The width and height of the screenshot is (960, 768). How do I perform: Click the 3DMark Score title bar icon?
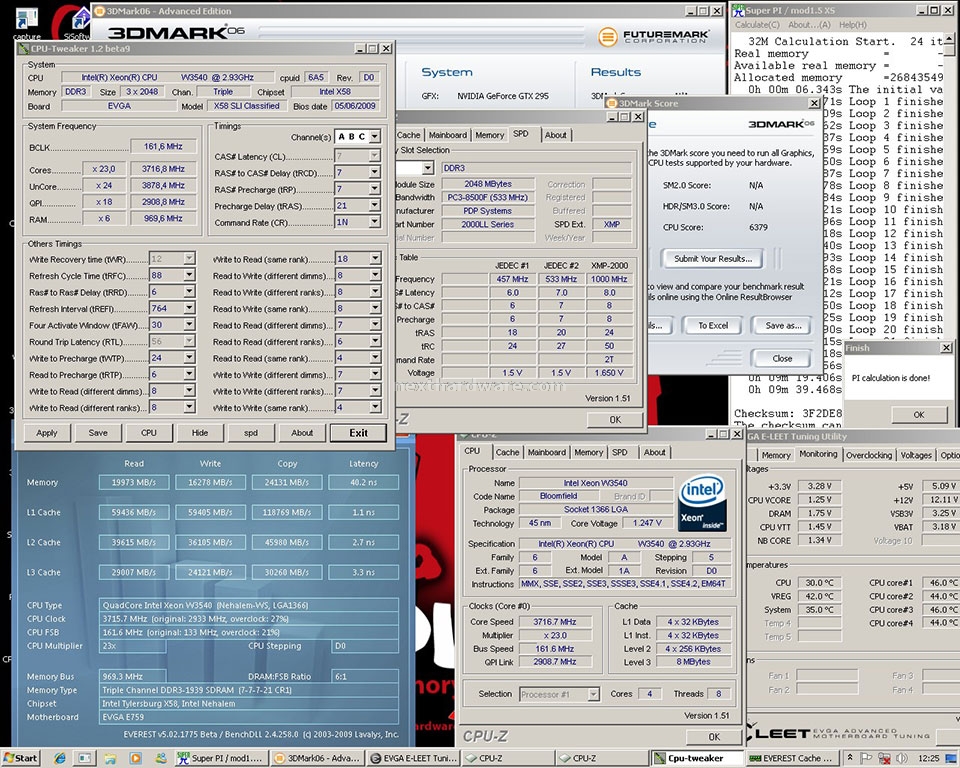[x=611, y=104]
